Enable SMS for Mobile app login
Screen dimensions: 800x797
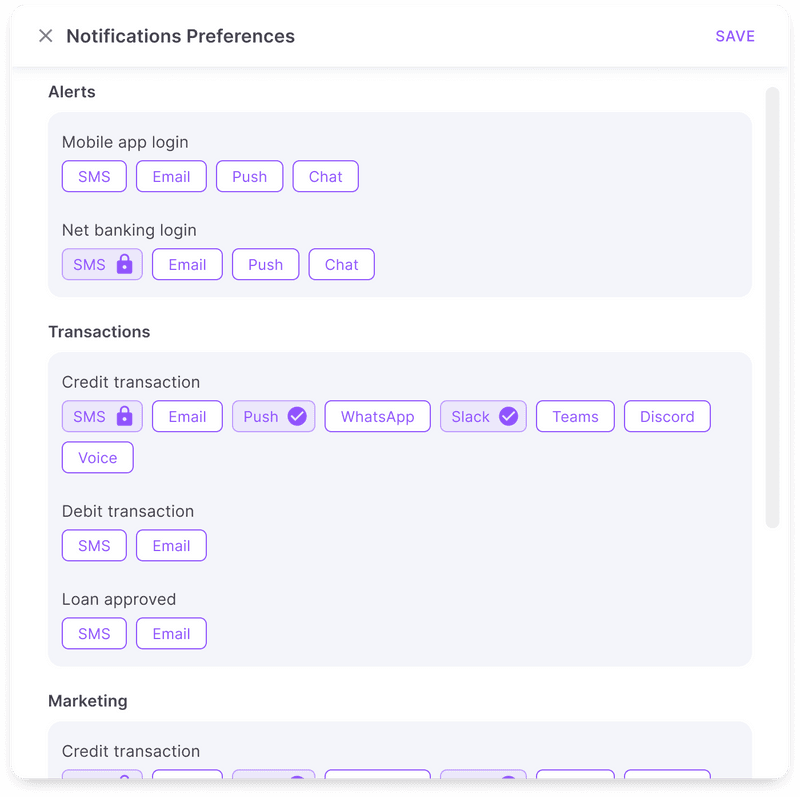tap(94, 177)
